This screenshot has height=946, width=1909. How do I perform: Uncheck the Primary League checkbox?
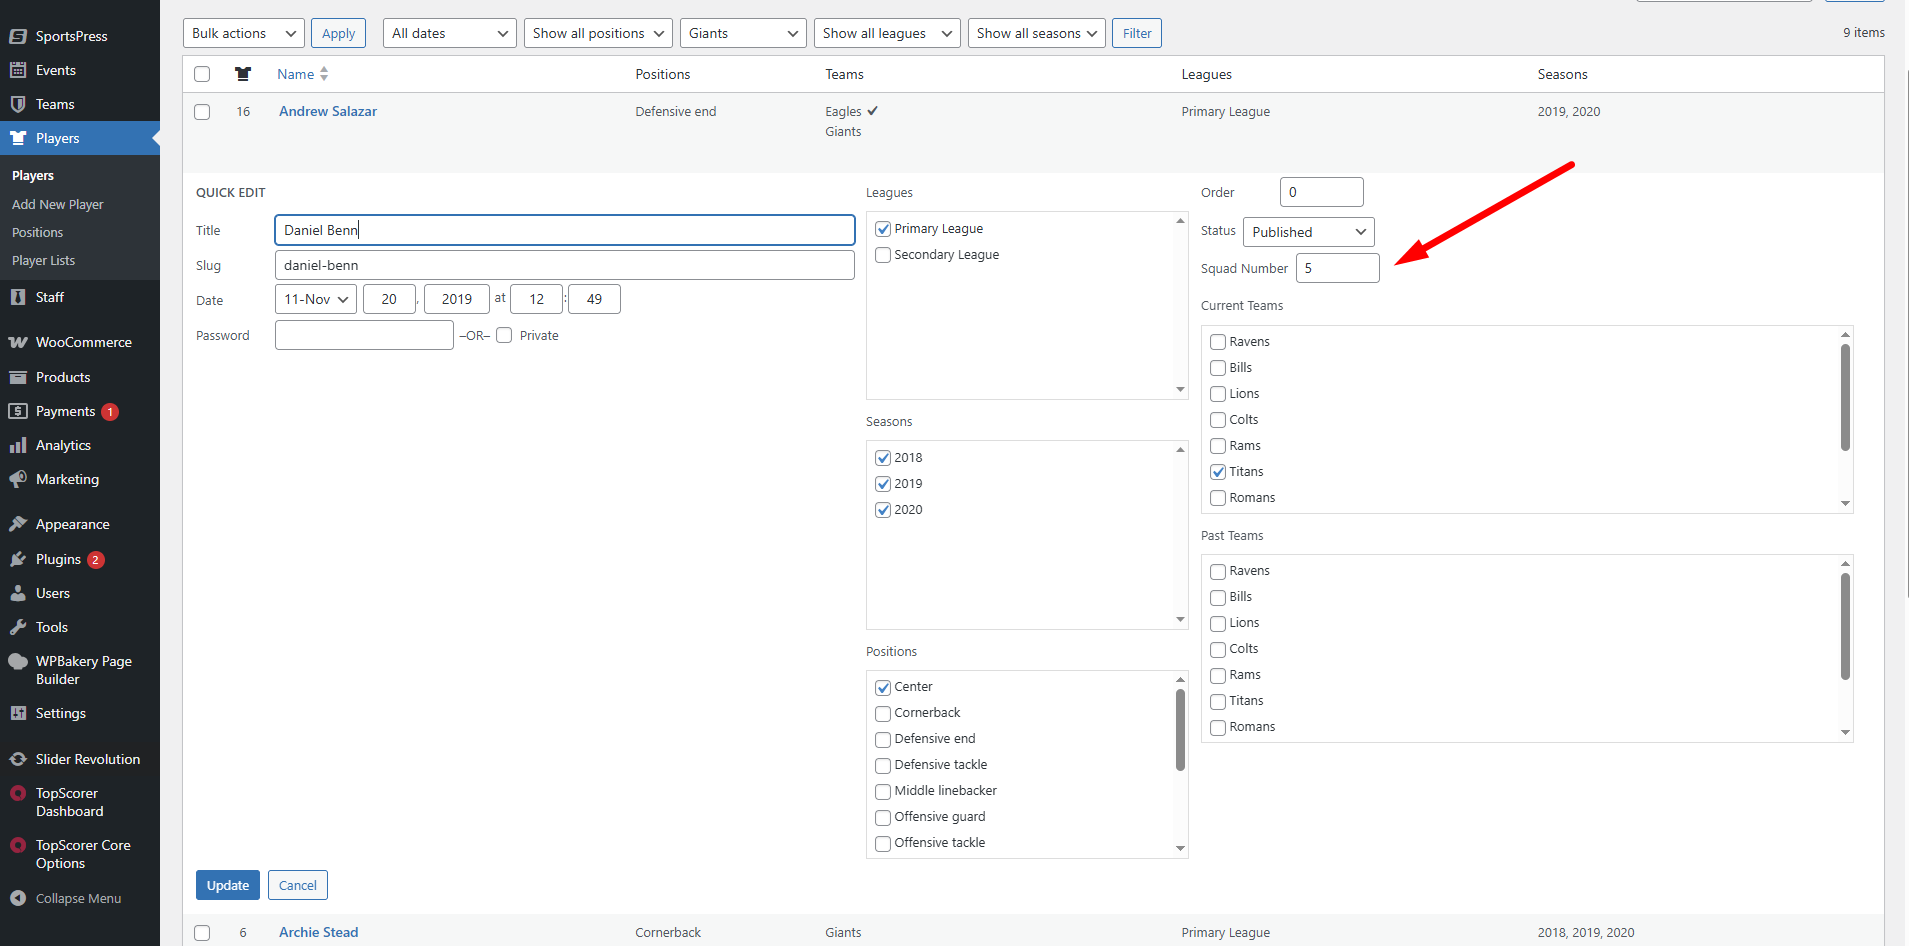(883, 229)
